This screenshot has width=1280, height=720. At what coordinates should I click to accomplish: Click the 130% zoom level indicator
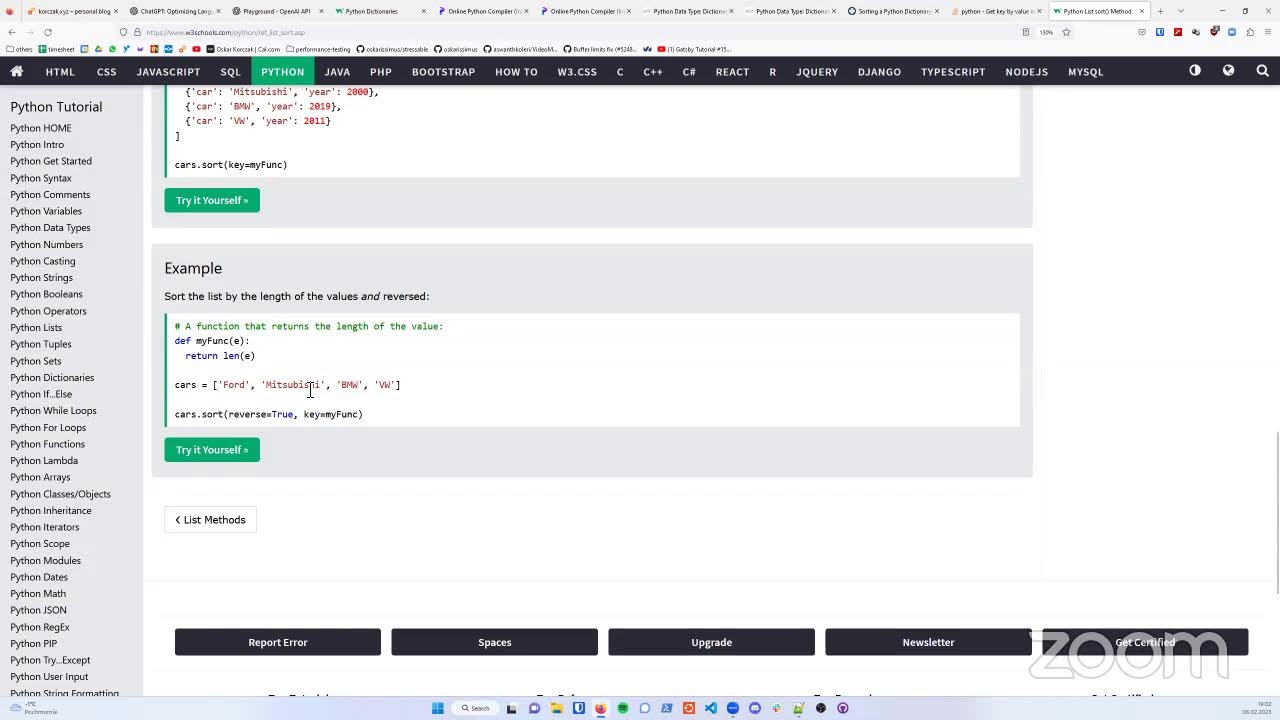1046,32
